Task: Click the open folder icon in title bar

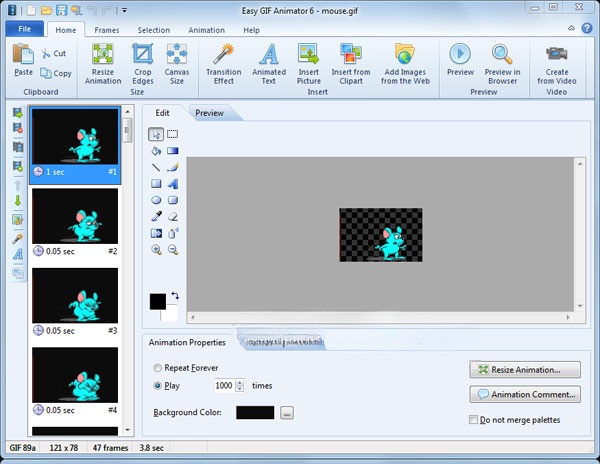Action: click(46, 10)
